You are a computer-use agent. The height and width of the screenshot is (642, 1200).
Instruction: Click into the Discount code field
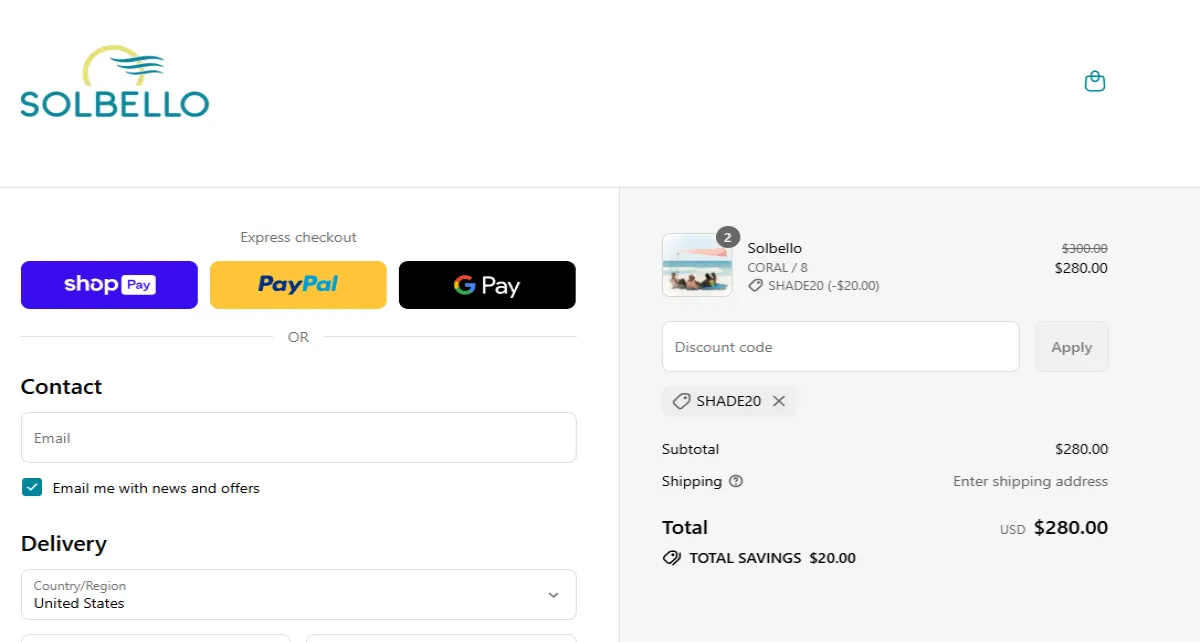840,347
